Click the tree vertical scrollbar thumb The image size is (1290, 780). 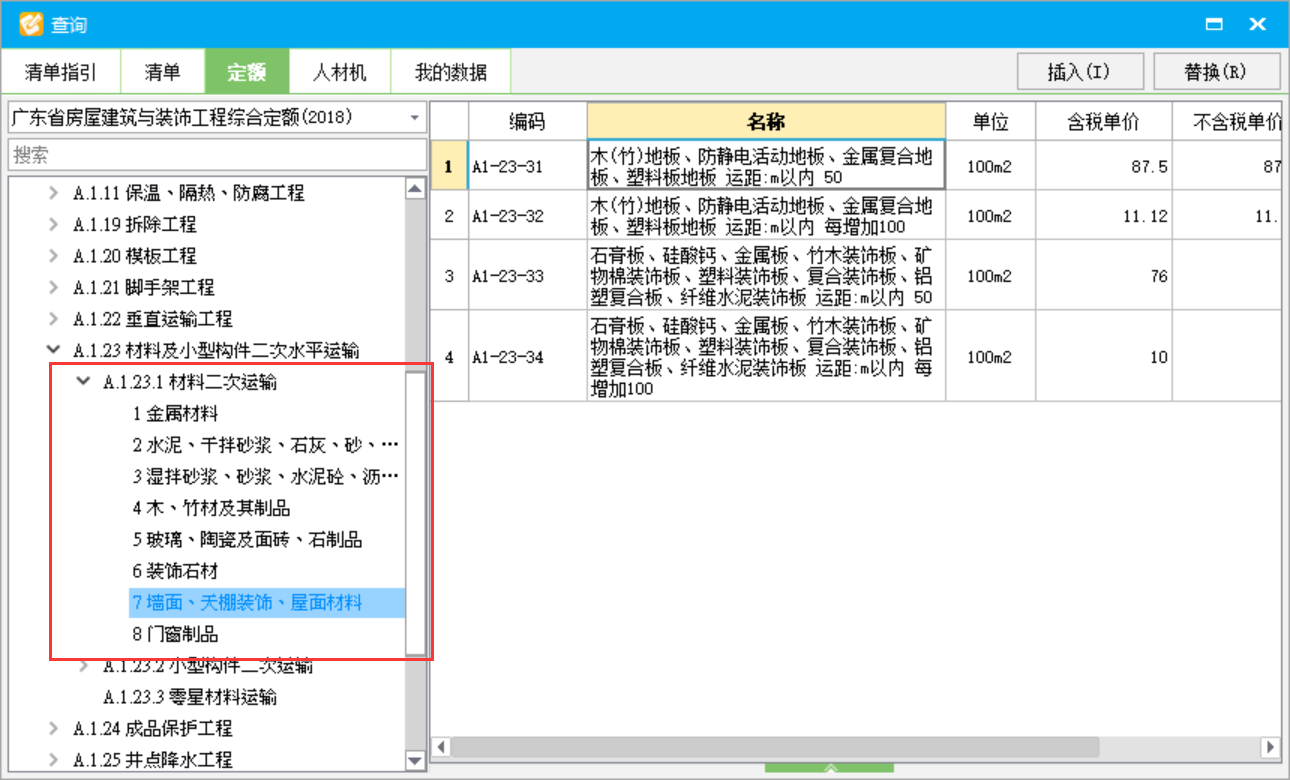[x=416, y=512]
